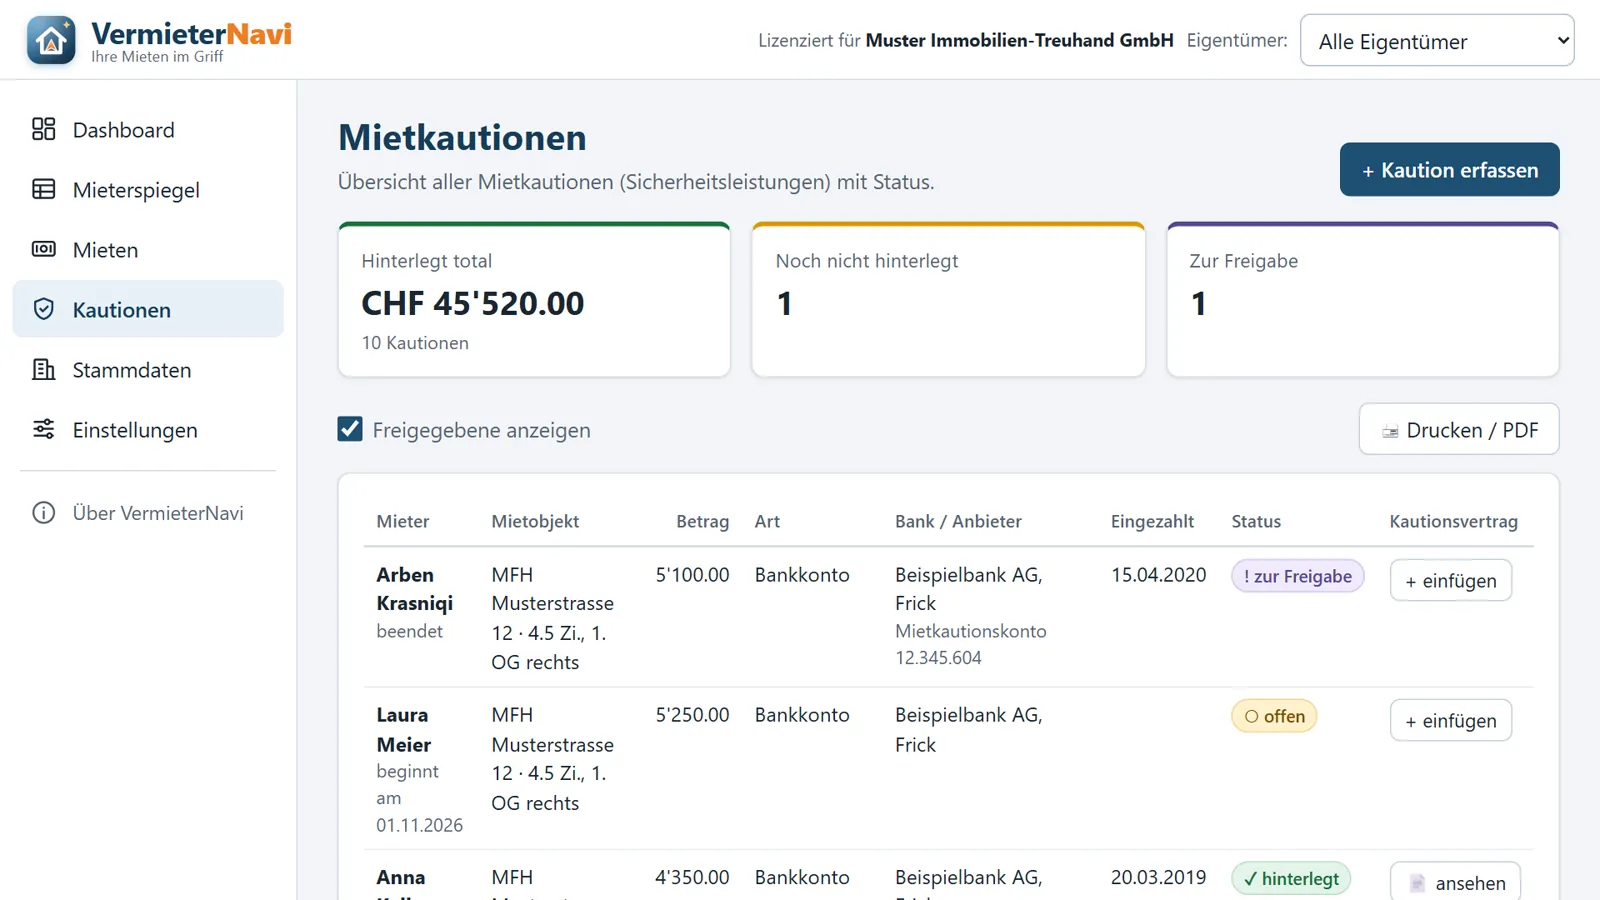Select the Zur Freigabe card
The image size is (1600, 900).
point(1363,300)
